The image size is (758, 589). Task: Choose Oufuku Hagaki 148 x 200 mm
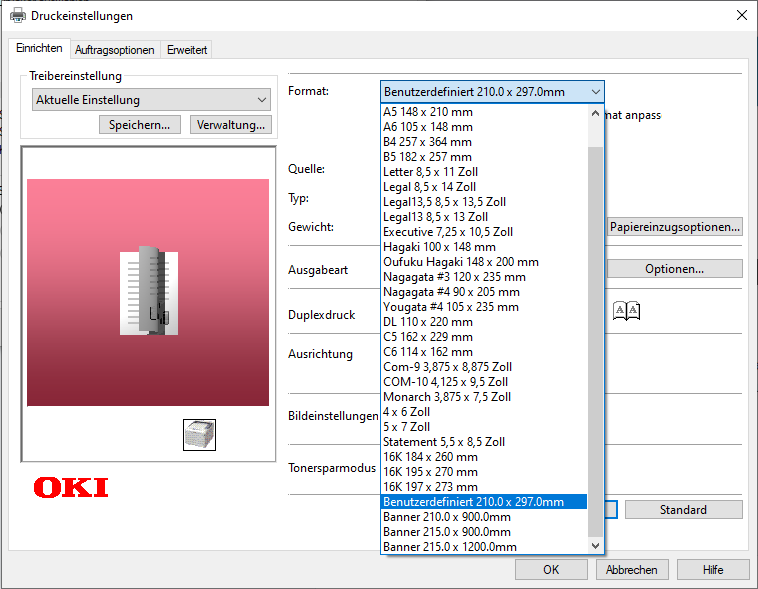pyautogui.click(x=484, y=262)
